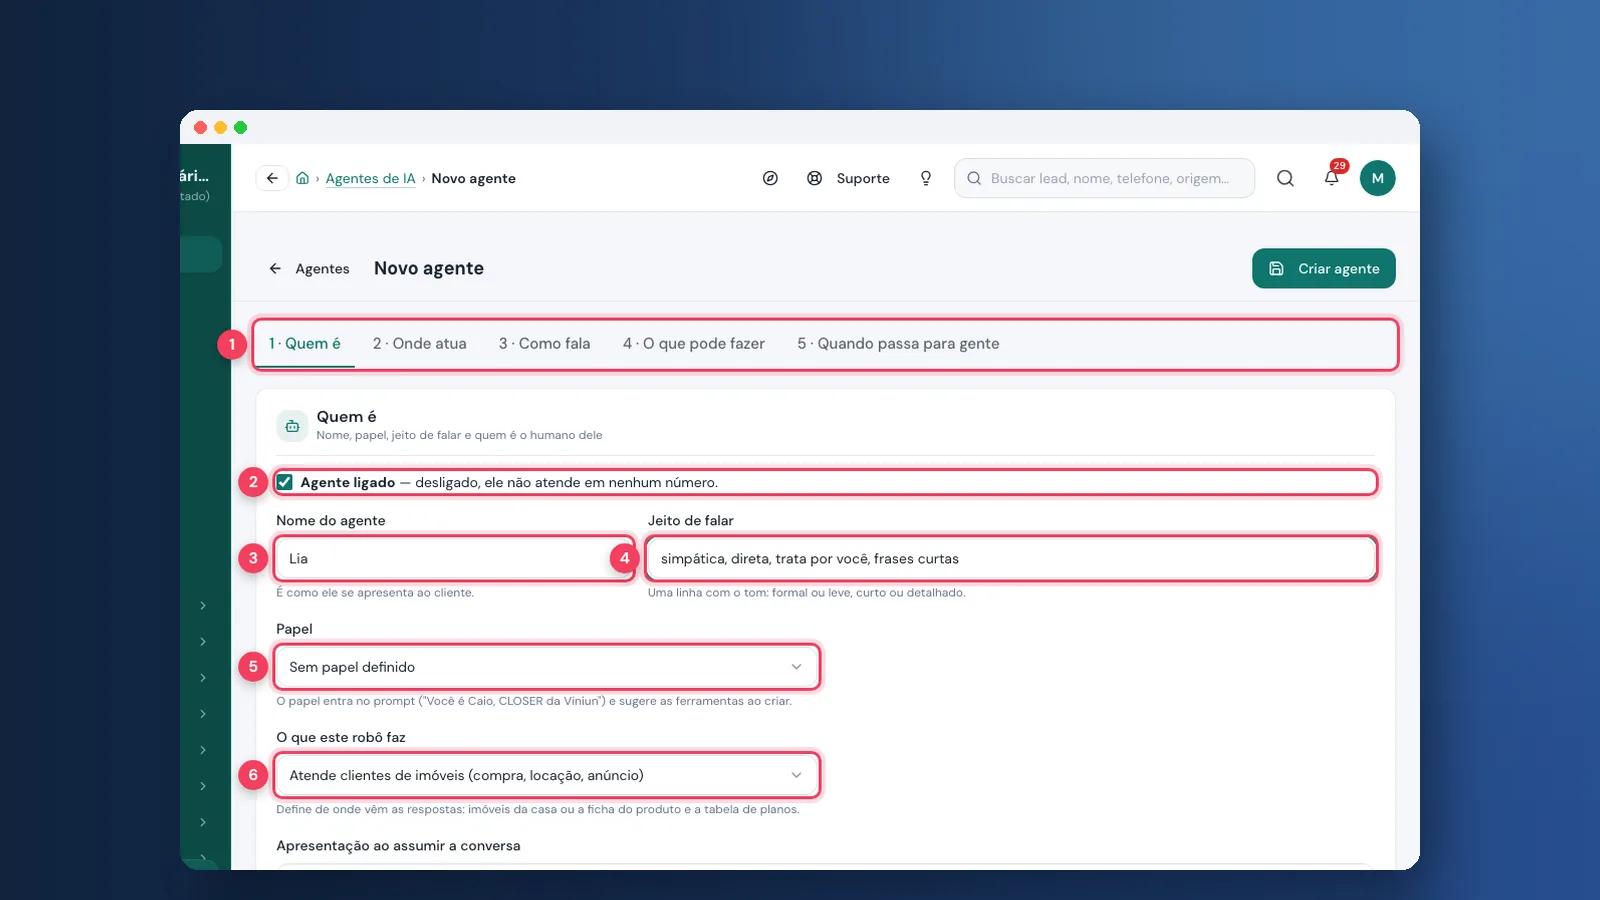This screenshot has height=900, width=1600.
Task: Click the Criar agente button
Action: click(x=1323, y=268)
